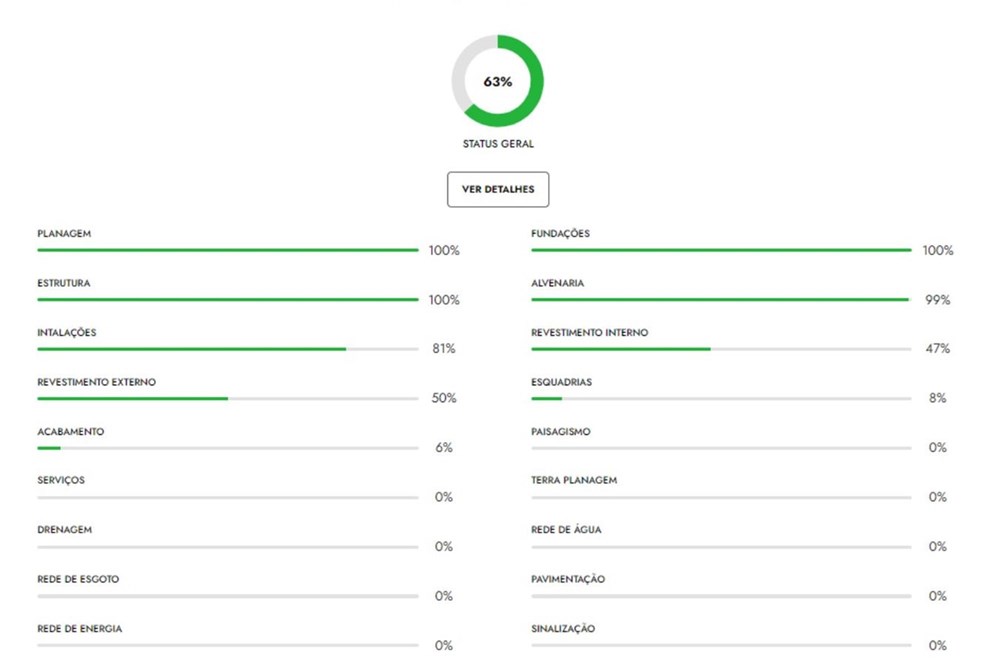This screenshot has height=667, width=1000.
Task: Click the INTALAÇÕES 81% progress bar
Action: tap(227, 349)
